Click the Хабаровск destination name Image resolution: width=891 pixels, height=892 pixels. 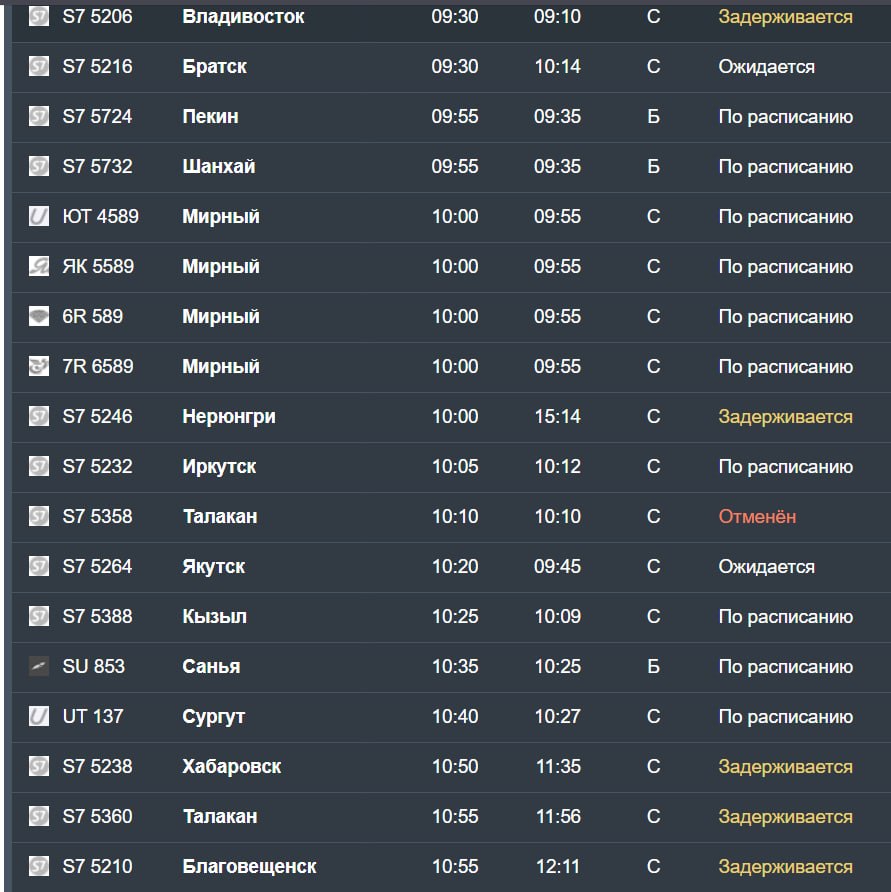coord(232,766)
